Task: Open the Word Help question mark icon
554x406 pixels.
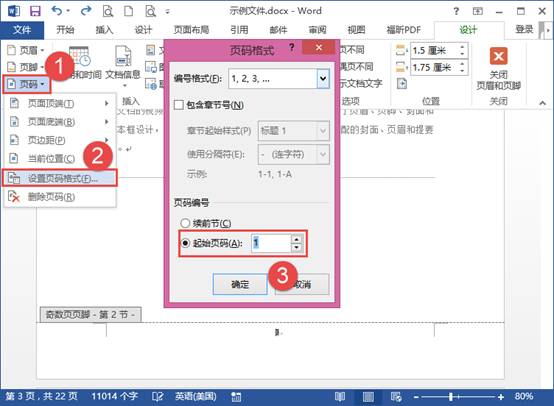Action: click(x=456, y=11)
